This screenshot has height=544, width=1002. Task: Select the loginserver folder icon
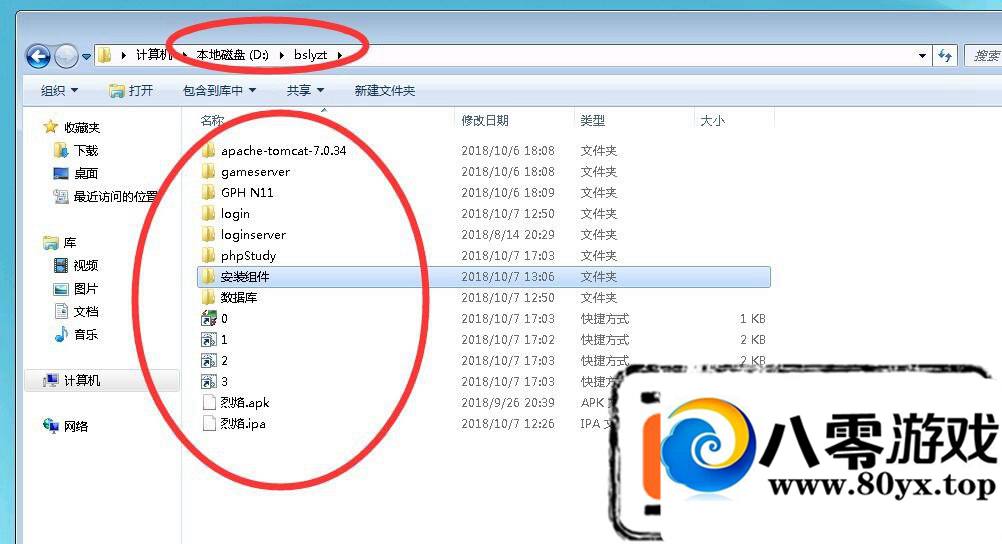[x=208, y=235]
